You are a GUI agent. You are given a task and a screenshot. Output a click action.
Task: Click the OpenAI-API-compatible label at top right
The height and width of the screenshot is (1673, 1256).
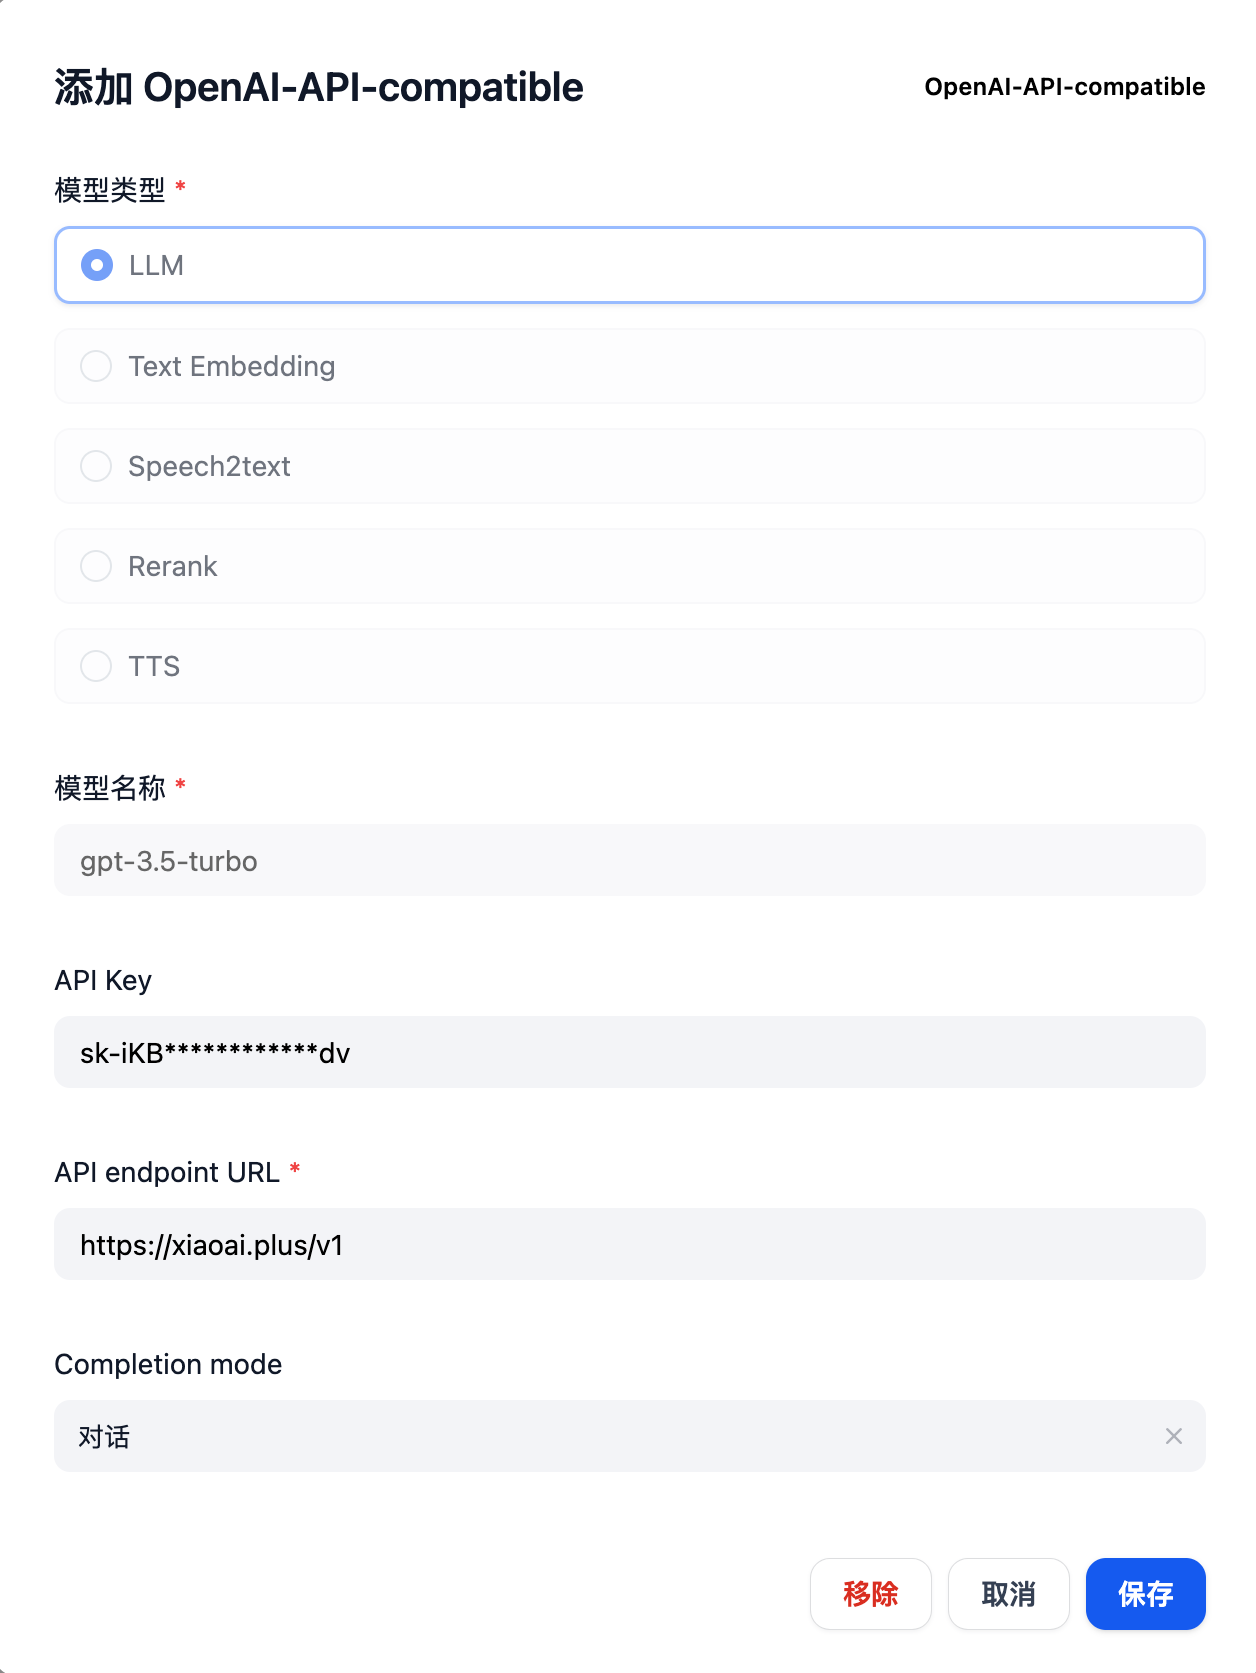coord(1064,87)
